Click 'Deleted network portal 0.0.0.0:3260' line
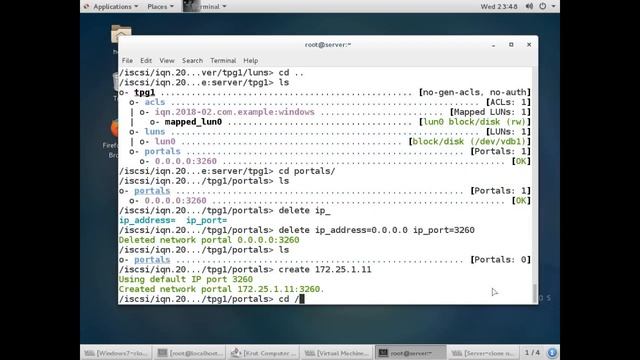Image resolution: width=640 pixels, height=360 pixels. [209, 240]
